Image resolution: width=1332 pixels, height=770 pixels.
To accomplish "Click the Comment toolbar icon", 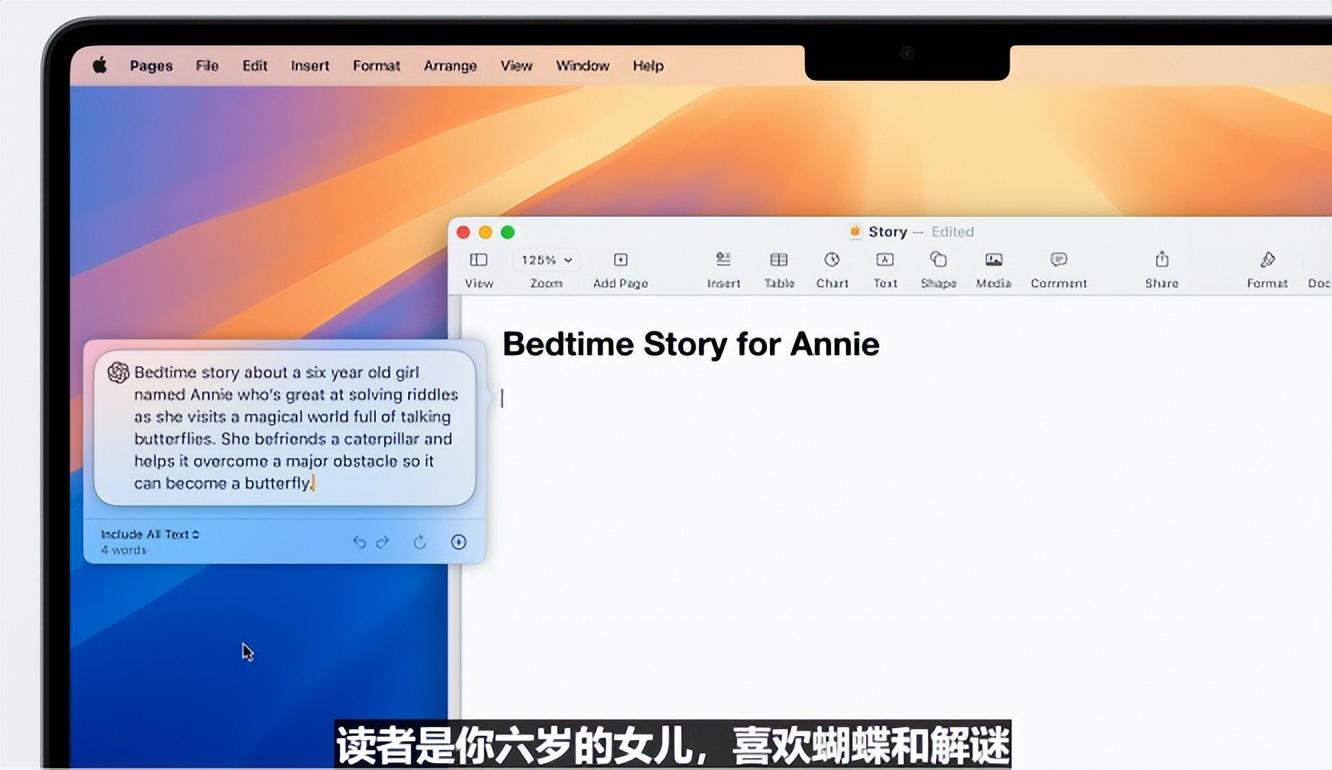I will (1059, 260).
